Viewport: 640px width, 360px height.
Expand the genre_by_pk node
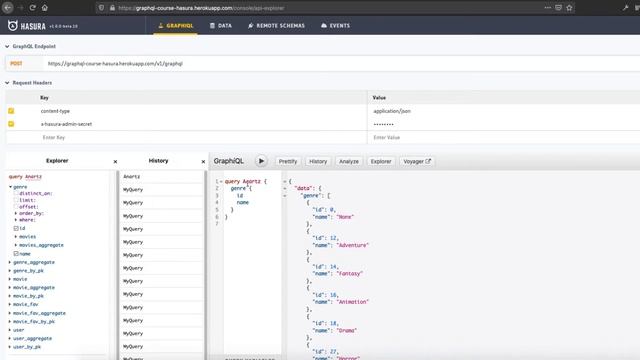10,271
